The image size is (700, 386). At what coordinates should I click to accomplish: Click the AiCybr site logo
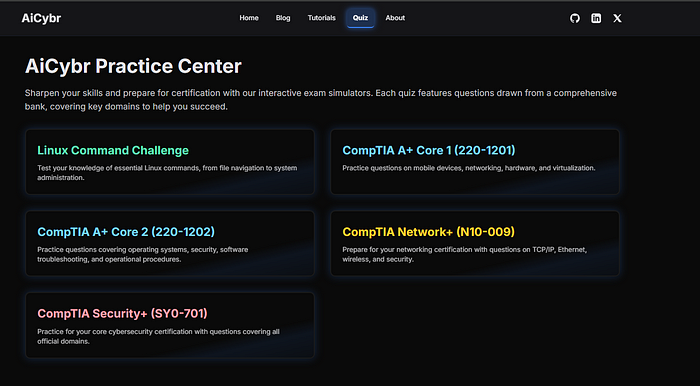coord(41,18)
